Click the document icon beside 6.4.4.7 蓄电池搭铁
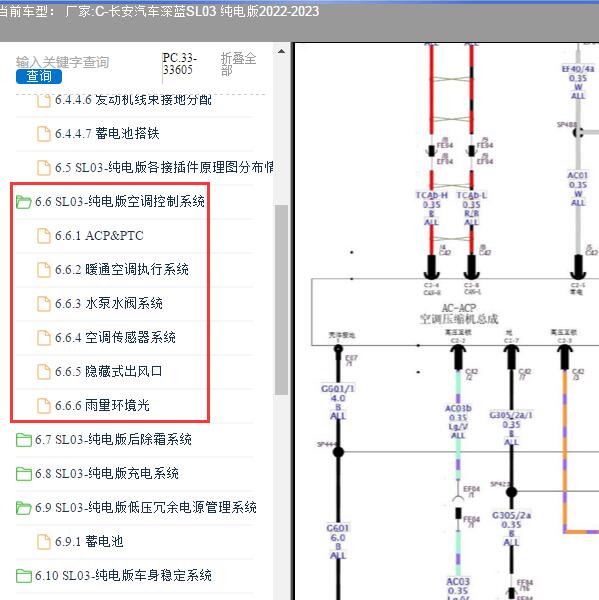The height and width of the screenshot is (600, 599). point(44,134)
